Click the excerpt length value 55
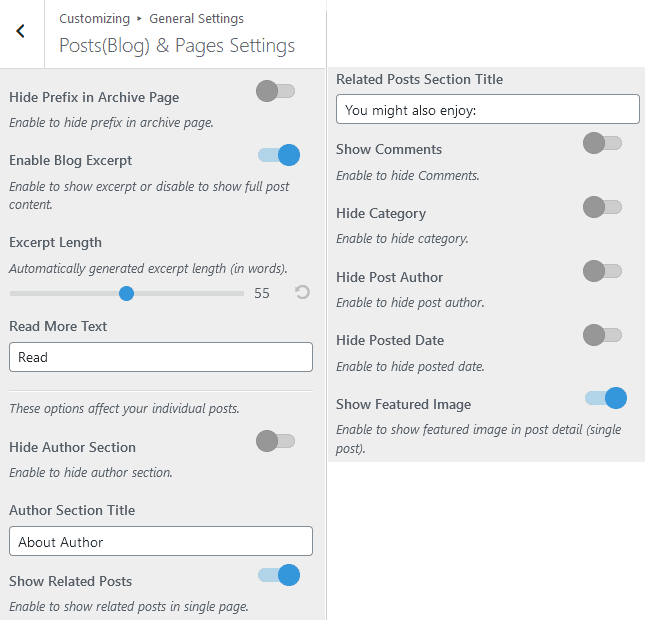The image size is (645, 620). pyautogui.click(x=262, y=293)
